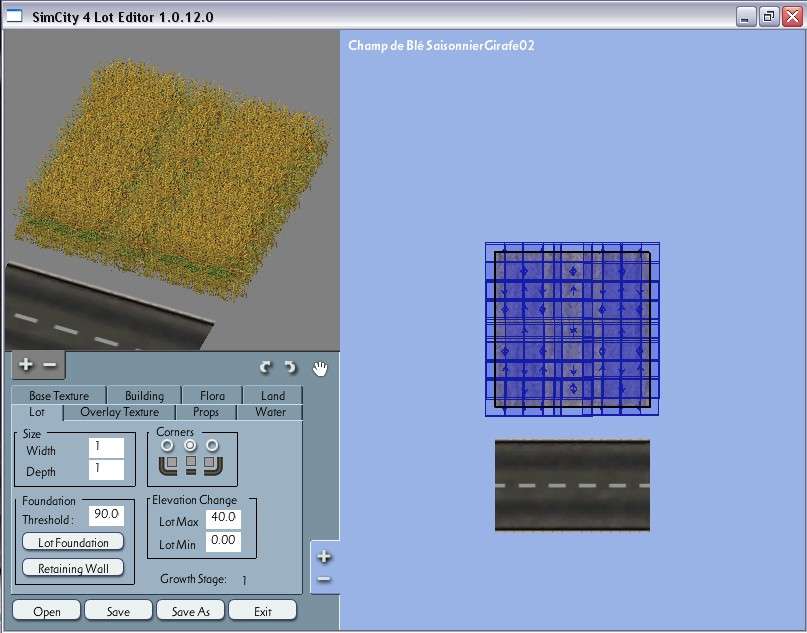Click the lot name Champ de Blé SaisonnierGirafe02
807x633 pixels.
(x=441, y=45)
